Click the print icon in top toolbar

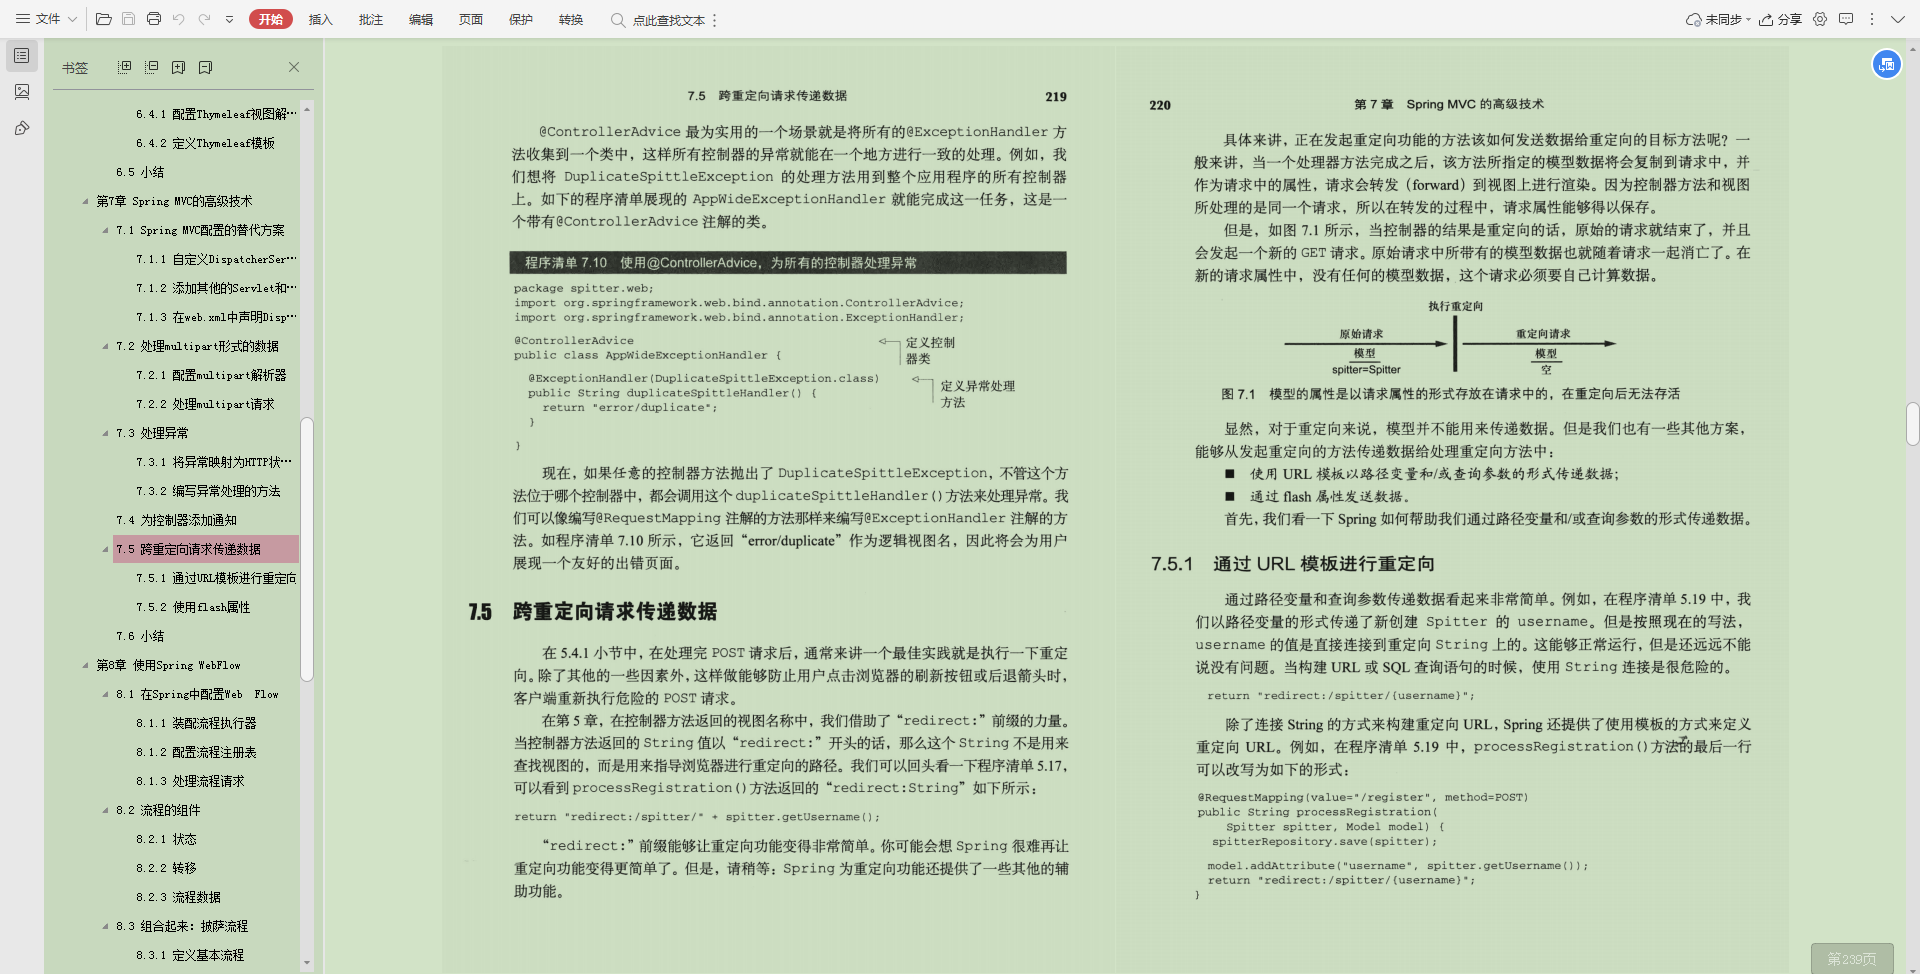pos(154,18)
